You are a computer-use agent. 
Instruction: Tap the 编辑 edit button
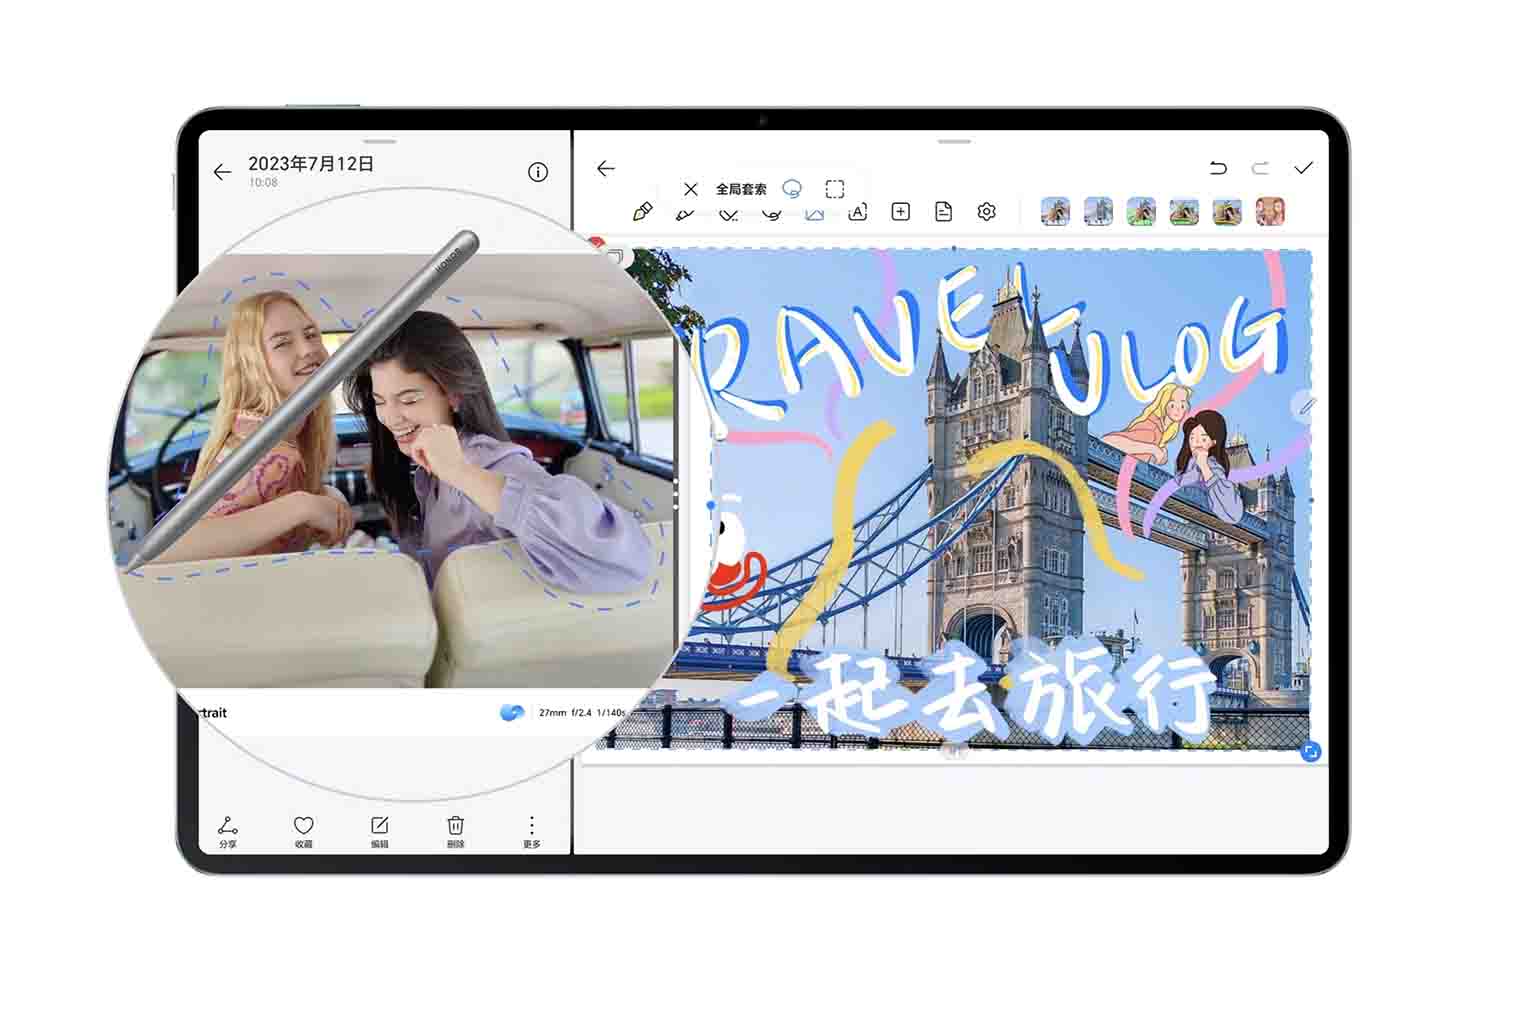[x=380, y=829]
